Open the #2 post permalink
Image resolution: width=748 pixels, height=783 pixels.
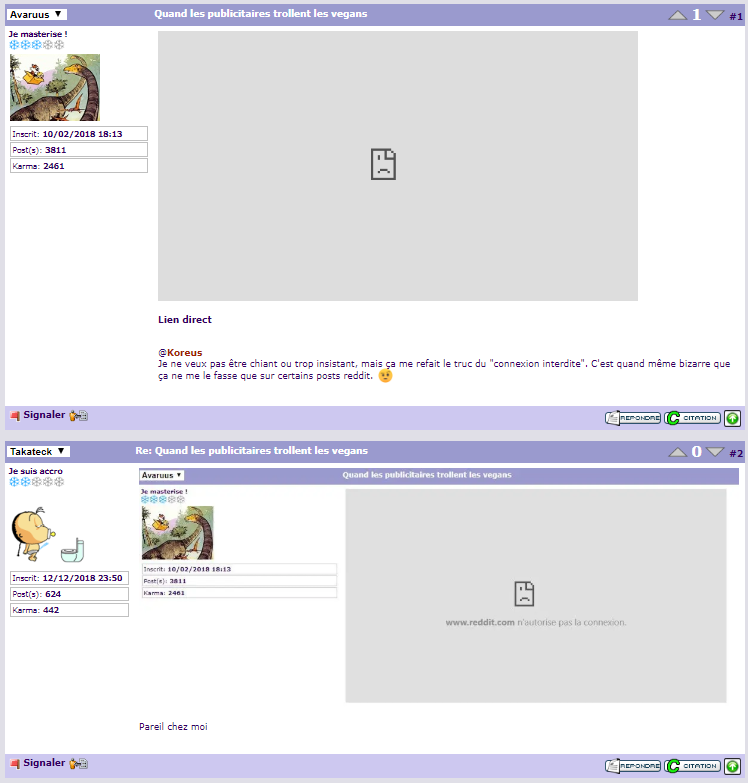[x=736, y=453]
